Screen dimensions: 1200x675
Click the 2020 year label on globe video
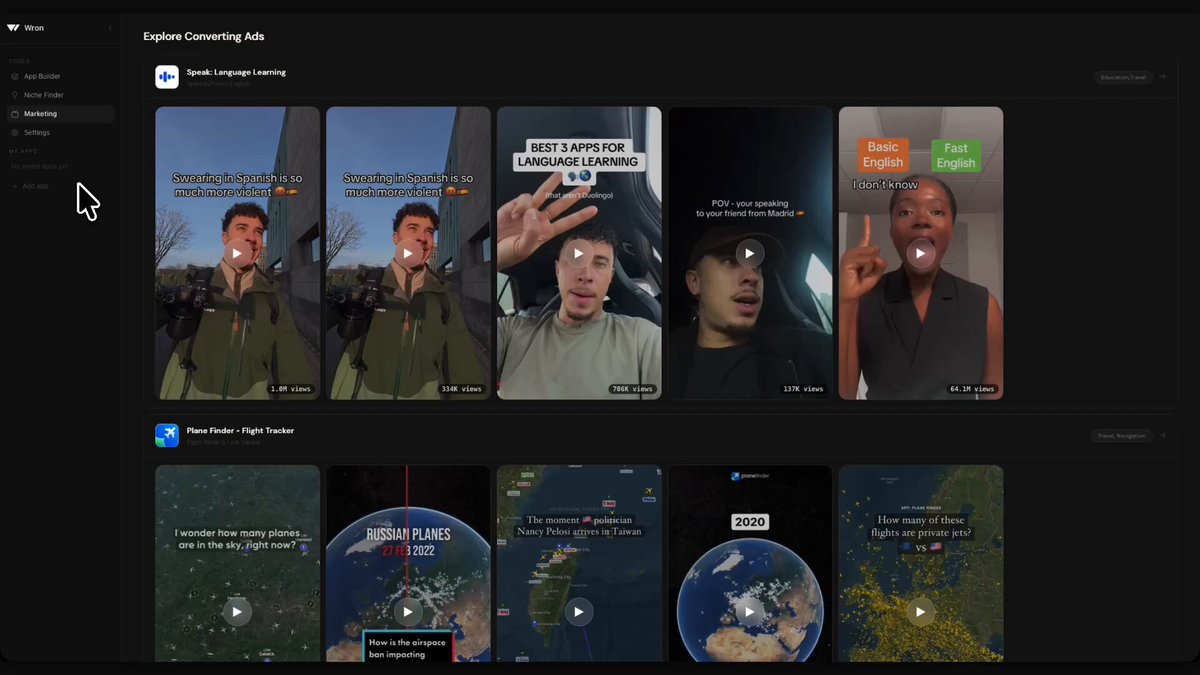tap(750, 522)
